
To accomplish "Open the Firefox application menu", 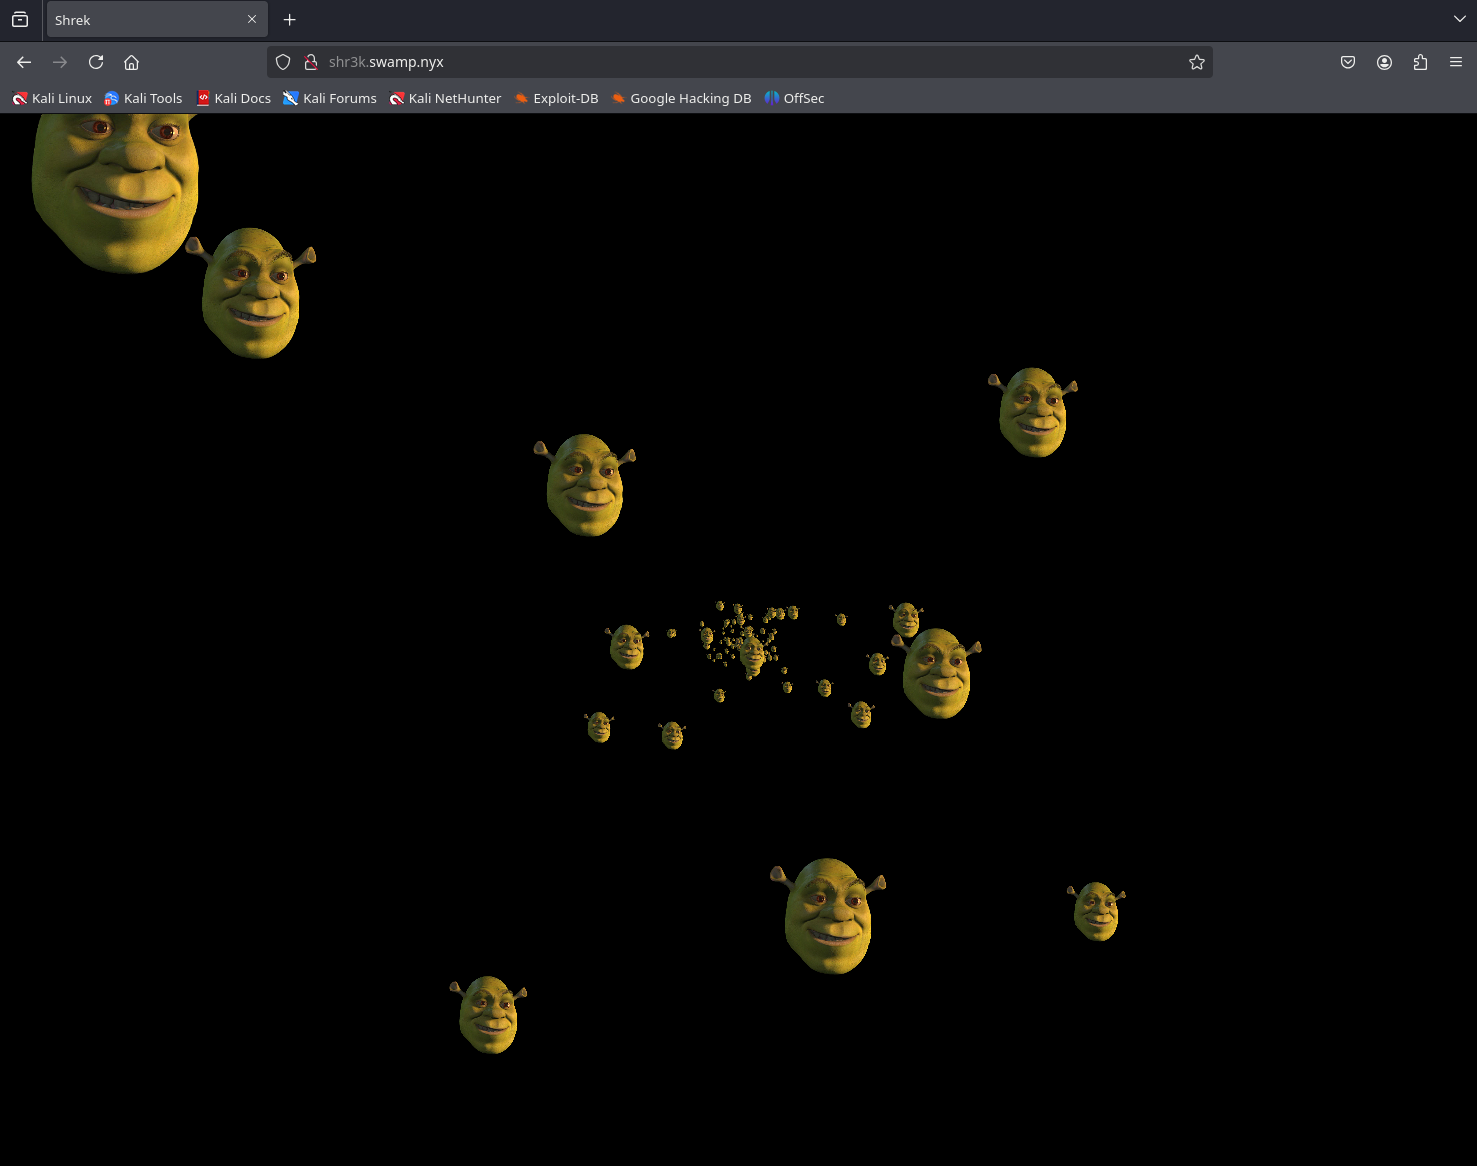I will tap(1456, 62).
